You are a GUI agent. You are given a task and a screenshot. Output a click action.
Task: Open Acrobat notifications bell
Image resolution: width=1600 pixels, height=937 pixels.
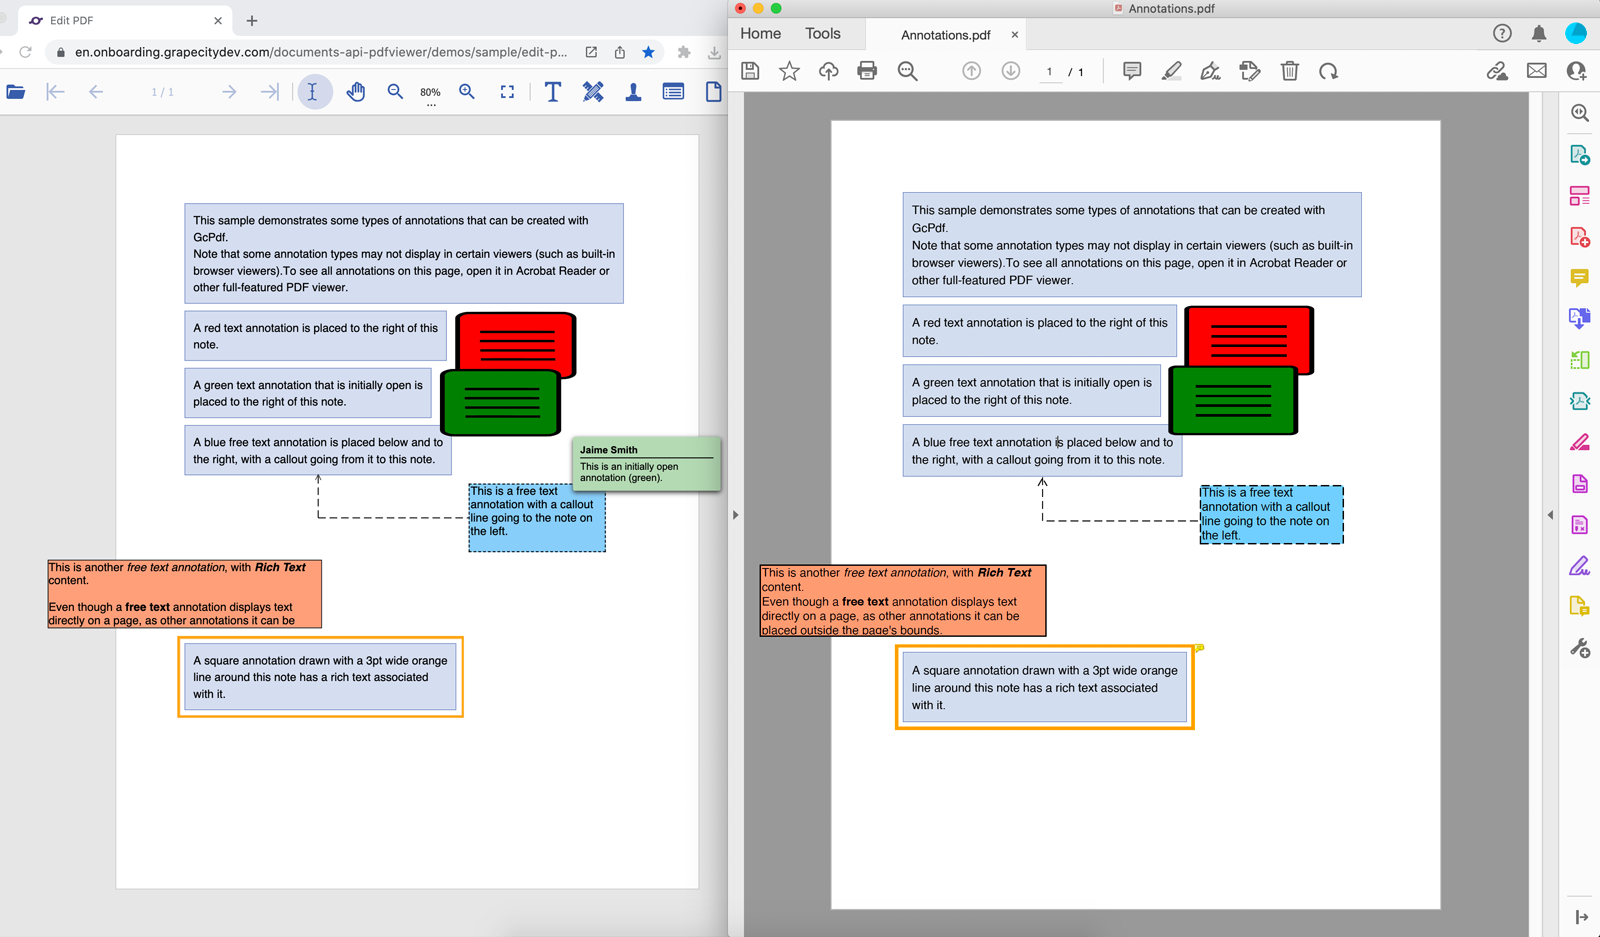tap(1539, 33)
